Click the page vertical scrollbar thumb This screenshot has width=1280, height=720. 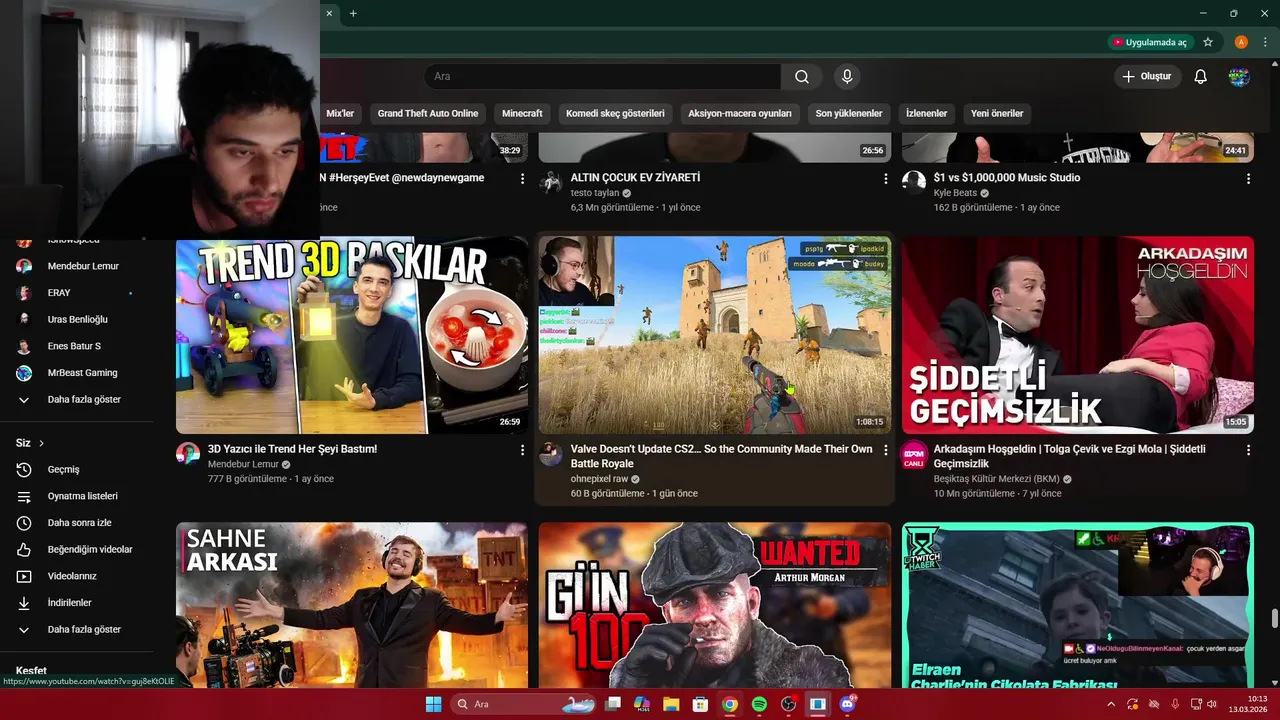(1274, 619)
